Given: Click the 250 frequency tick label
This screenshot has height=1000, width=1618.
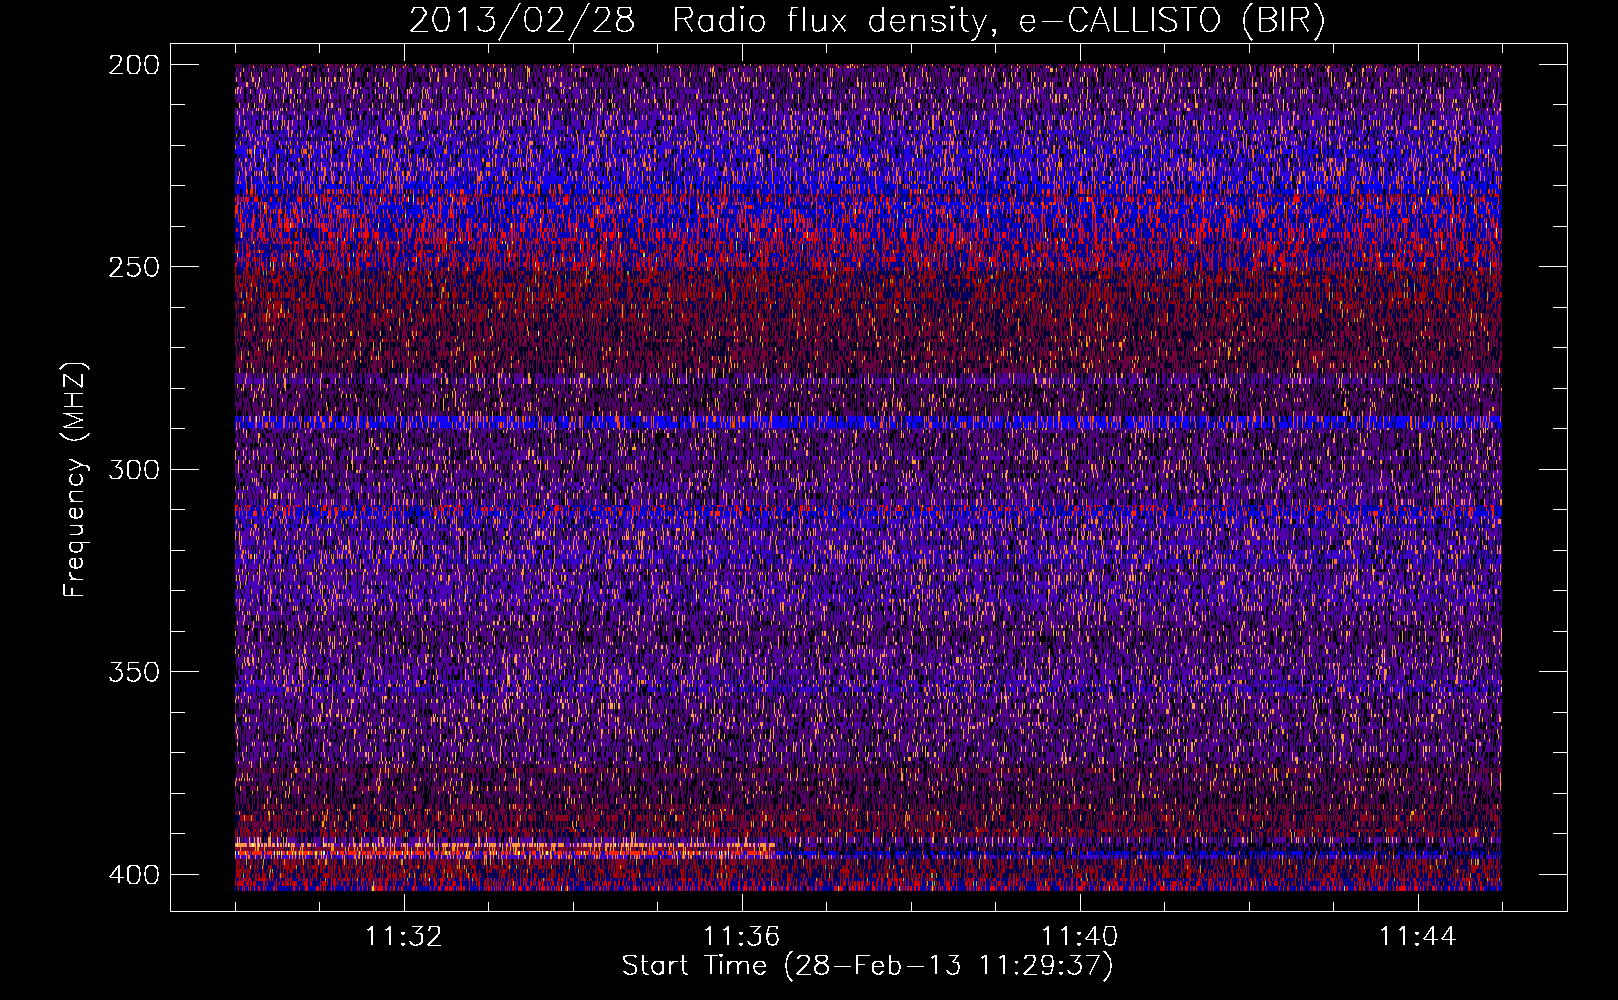Looking at the screenshot, I should tap(133, 267).
